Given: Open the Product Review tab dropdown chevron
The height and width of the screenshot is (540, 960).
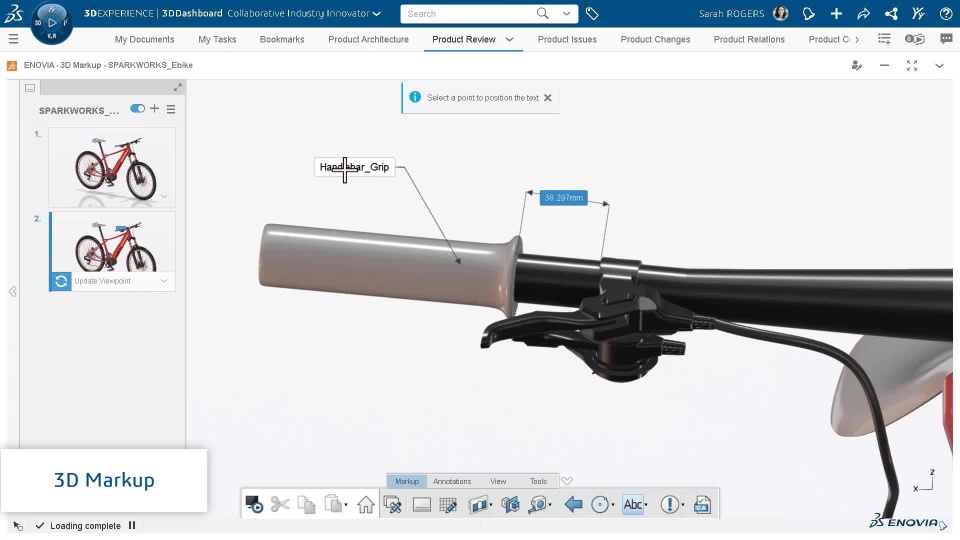Looking at the screenshot, I should coord(509,39).
